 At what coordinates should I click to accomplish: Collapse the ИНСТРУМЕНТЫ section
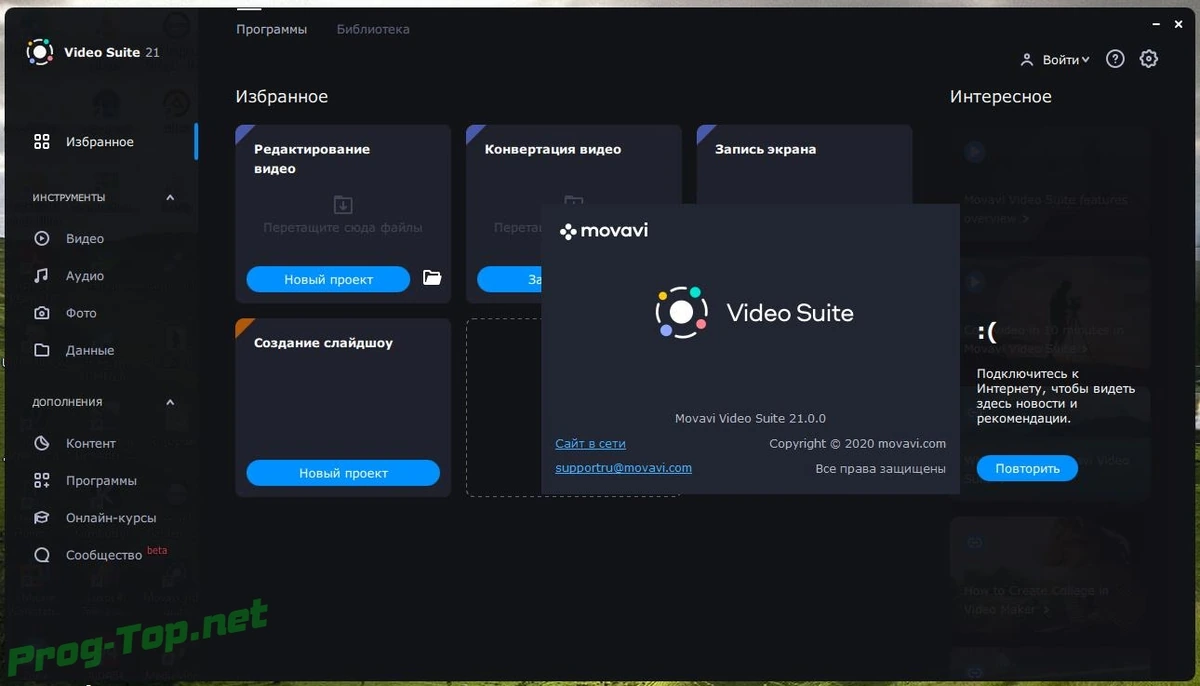click(170, 198)
